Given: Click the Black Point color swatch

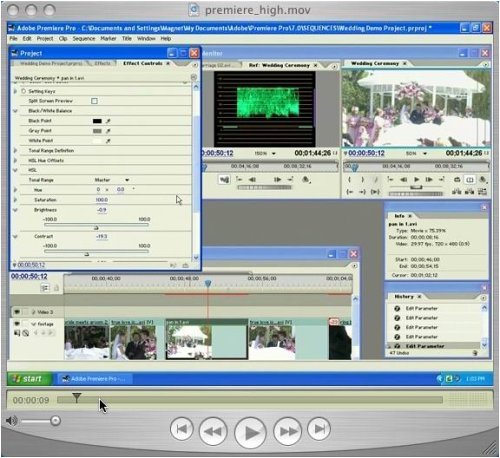Looking at the screenshot, I should (97, 121).
